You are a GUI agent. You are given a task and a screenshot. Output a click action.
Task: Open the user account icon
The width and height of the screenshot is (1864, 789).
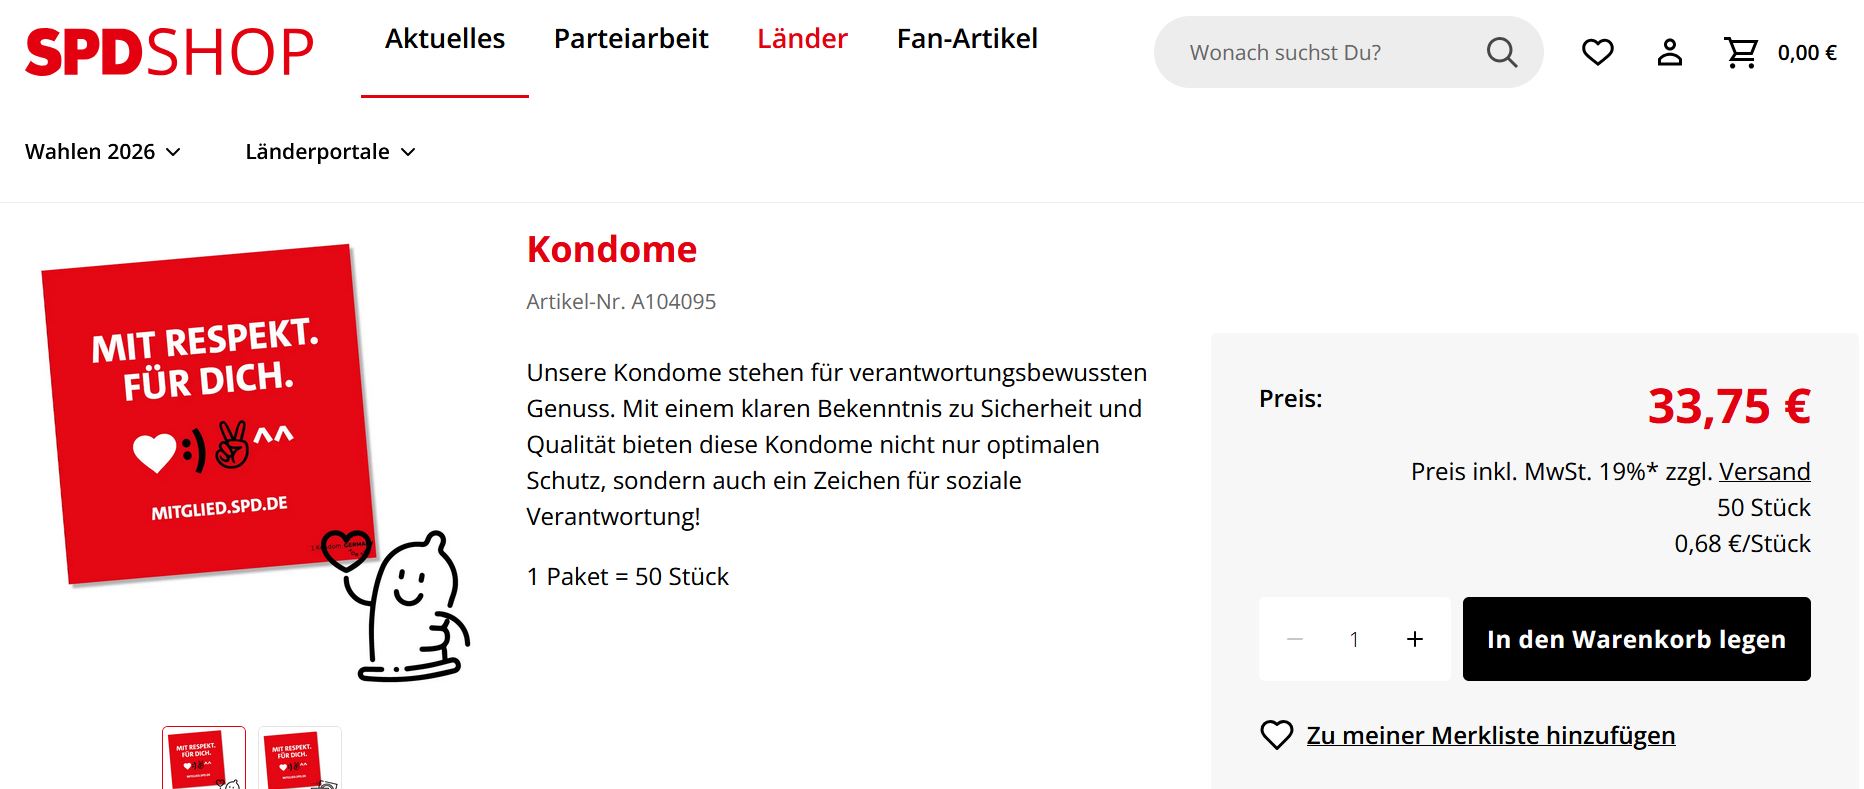(x=1669, y=52)
